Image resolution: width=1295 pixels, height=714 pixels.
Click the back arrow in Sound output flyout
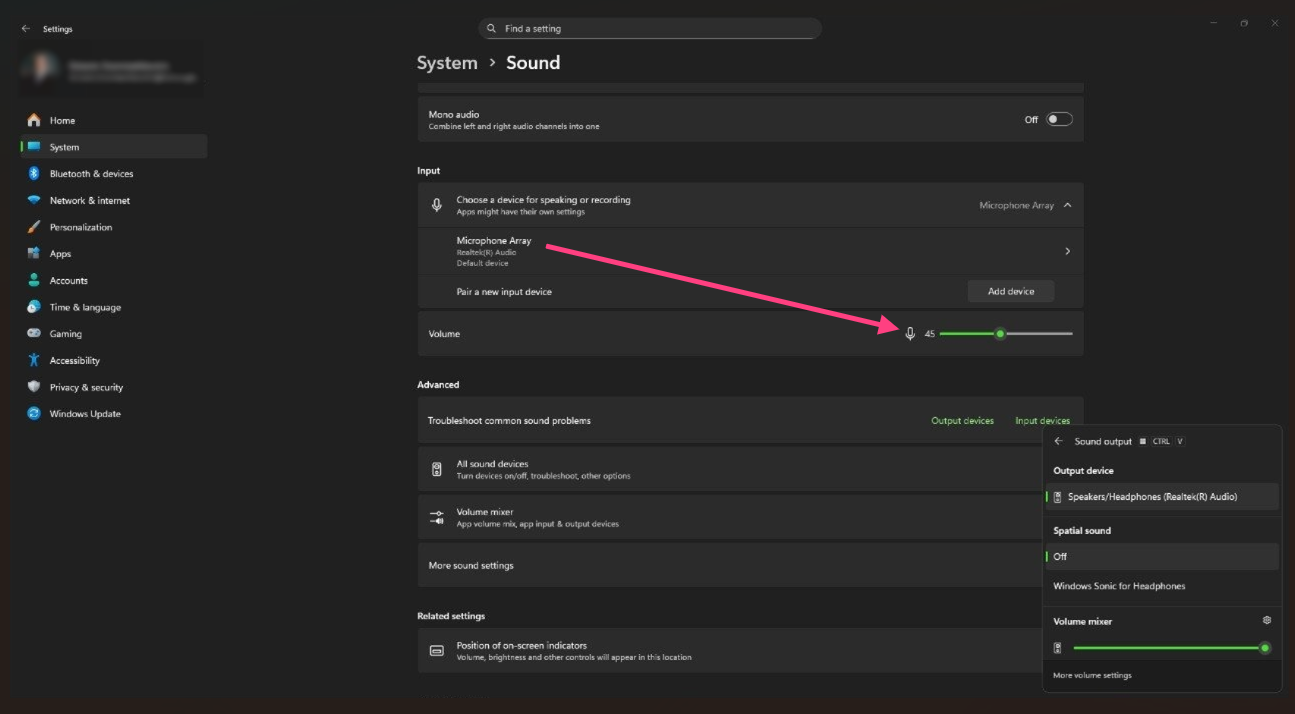(1059, 441)
